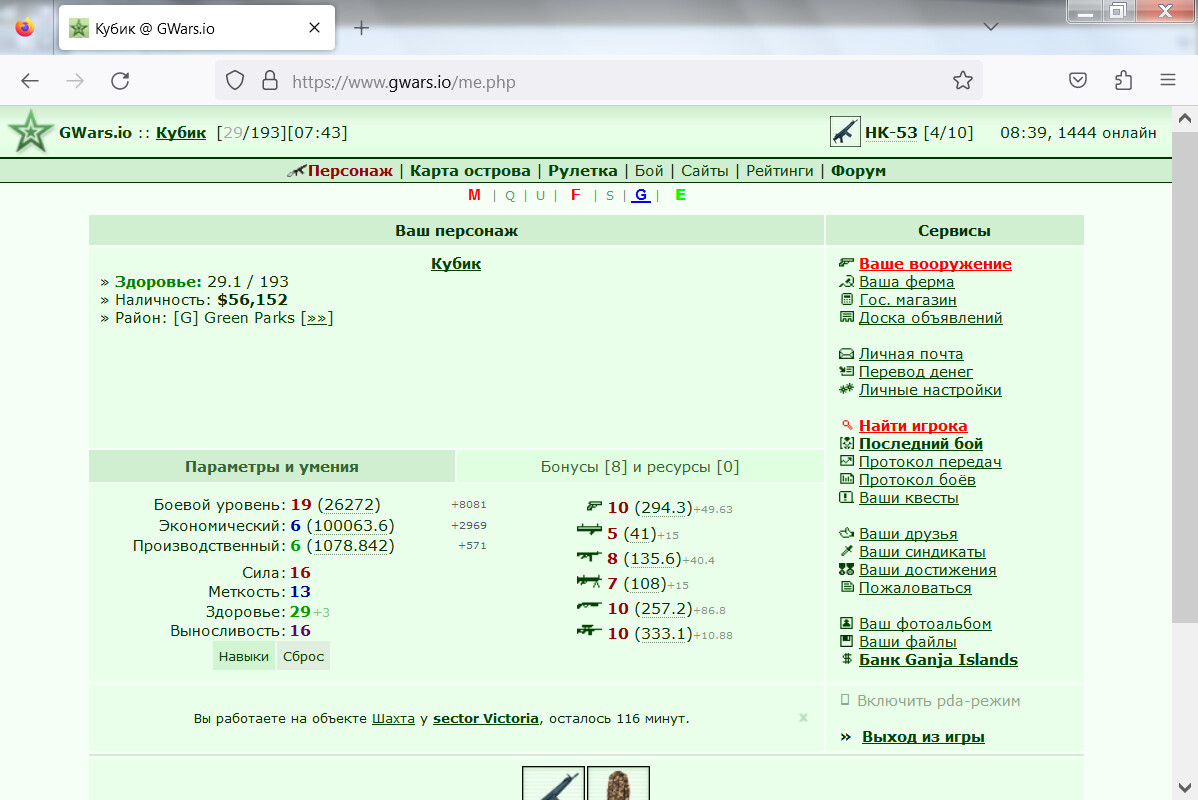This screenshot has height=800, width=1198.
Task: Open Последний бой link
Action: pos(921,444)
